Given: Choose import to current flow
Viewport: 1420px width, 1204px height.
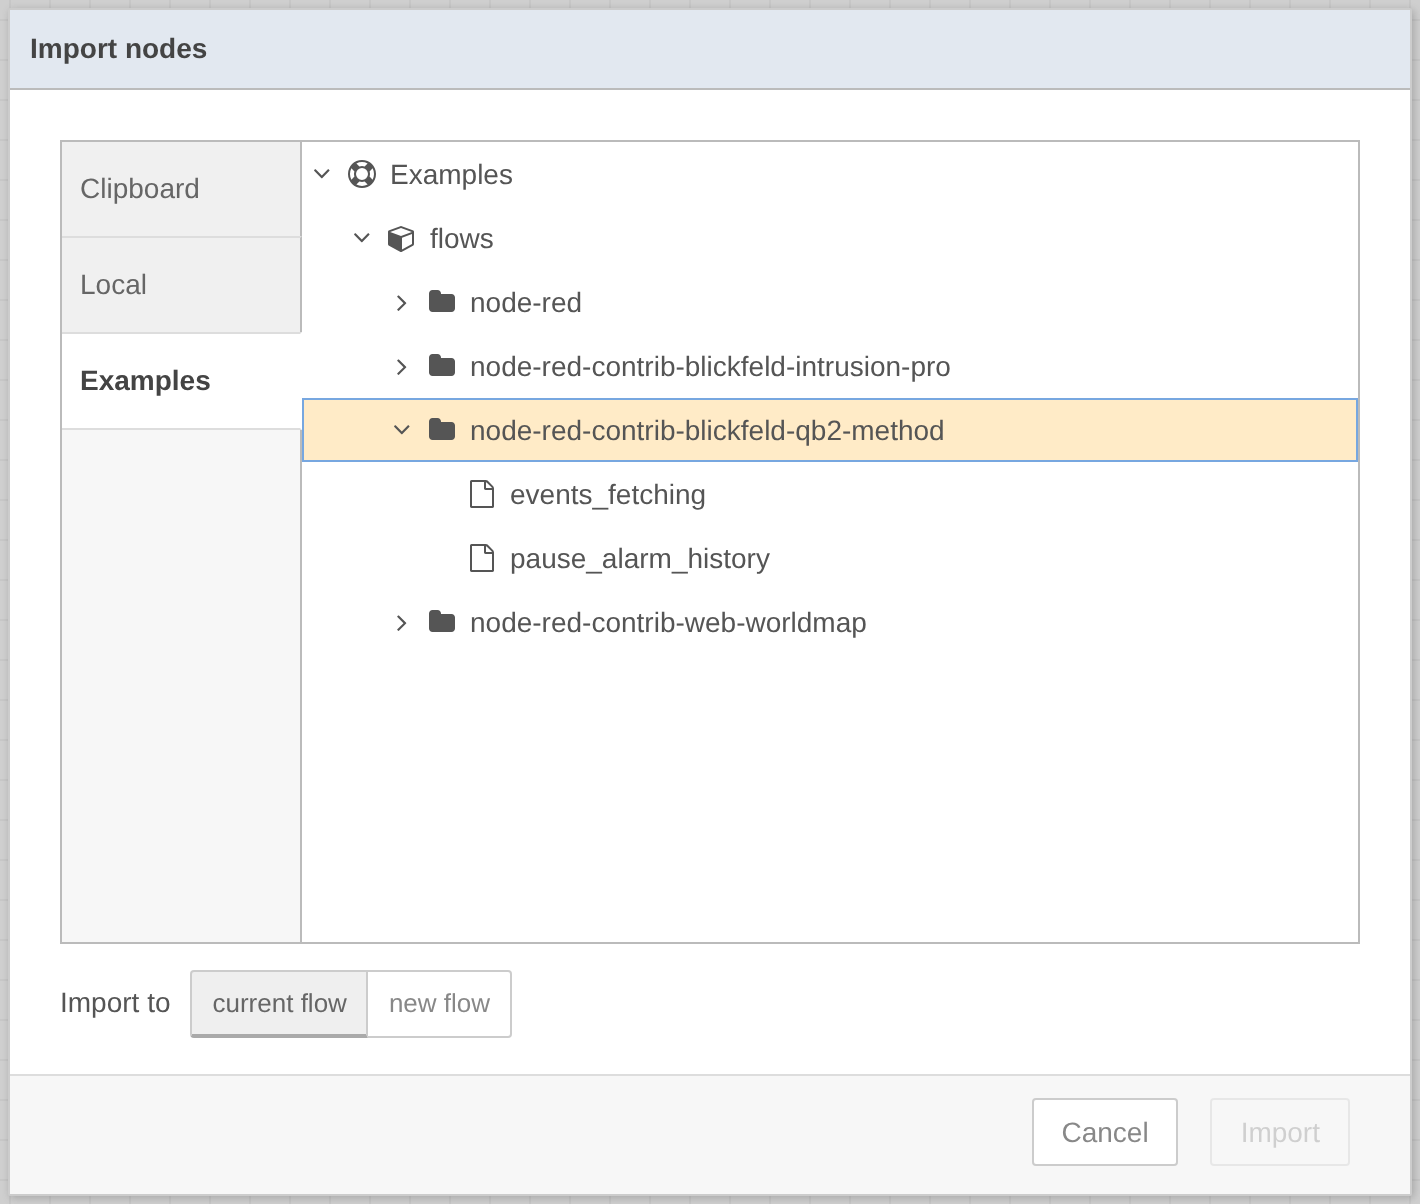Looking at the screenshot, I should click(279, 1003).
